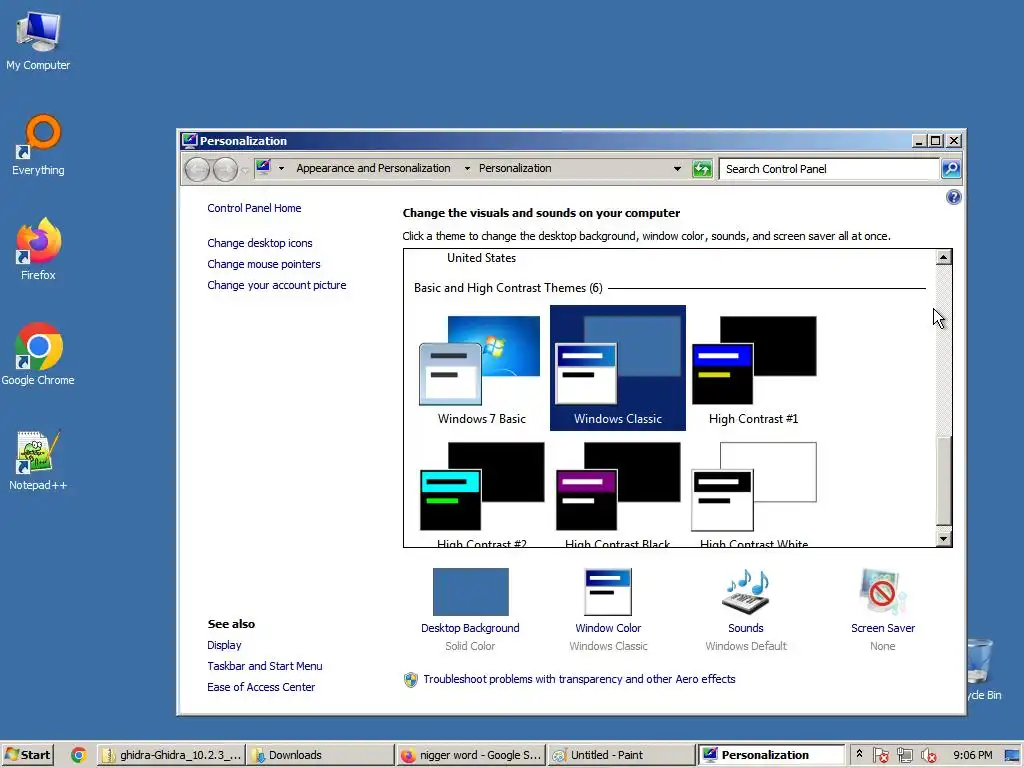
Task: Click the Control Panel icon in address bar
Action: click(x=264, y=168)
